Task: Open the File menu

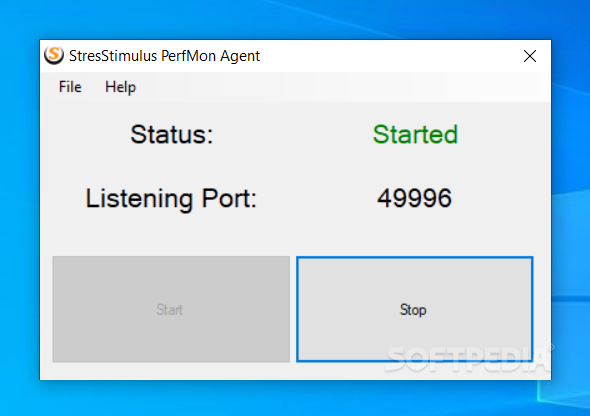Action: [70, 87]
